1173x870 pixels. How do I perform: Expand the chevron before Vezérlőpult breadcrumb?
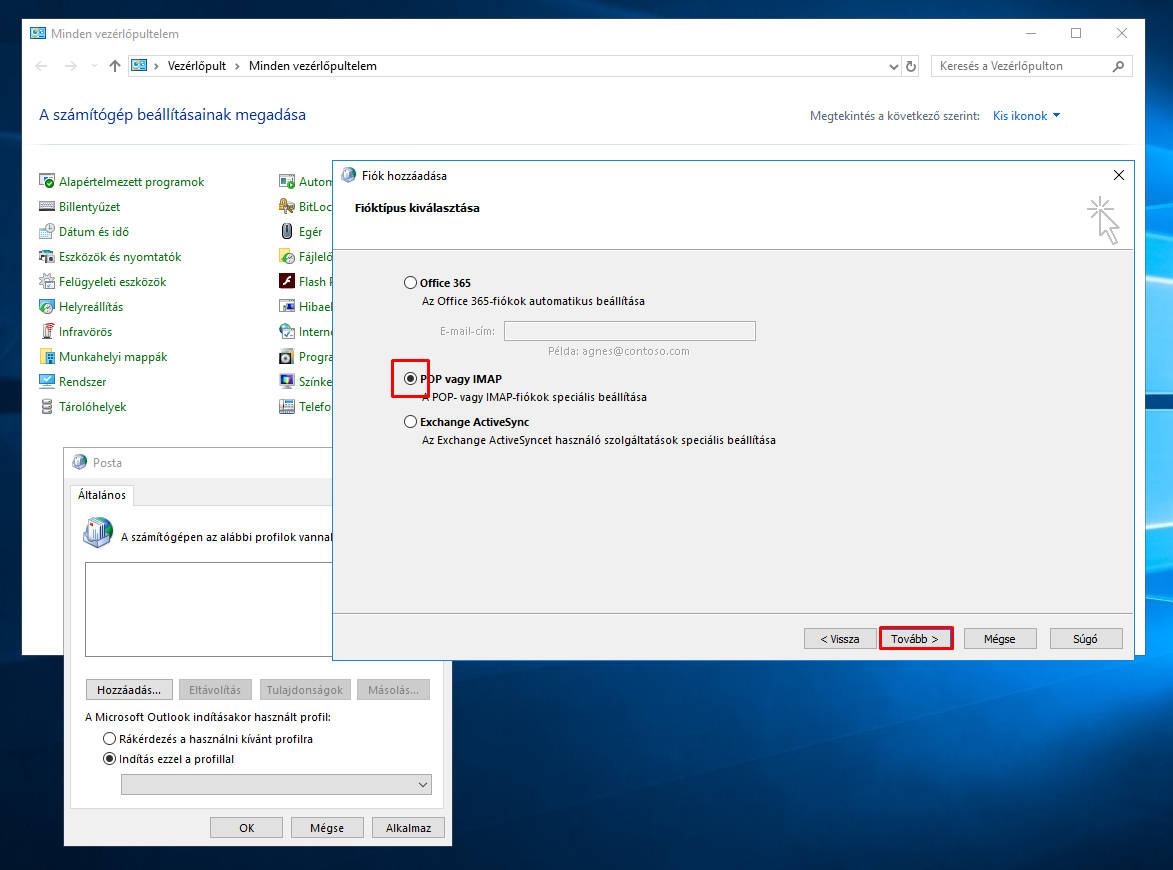pyautogui.click(x=156, y=66)
